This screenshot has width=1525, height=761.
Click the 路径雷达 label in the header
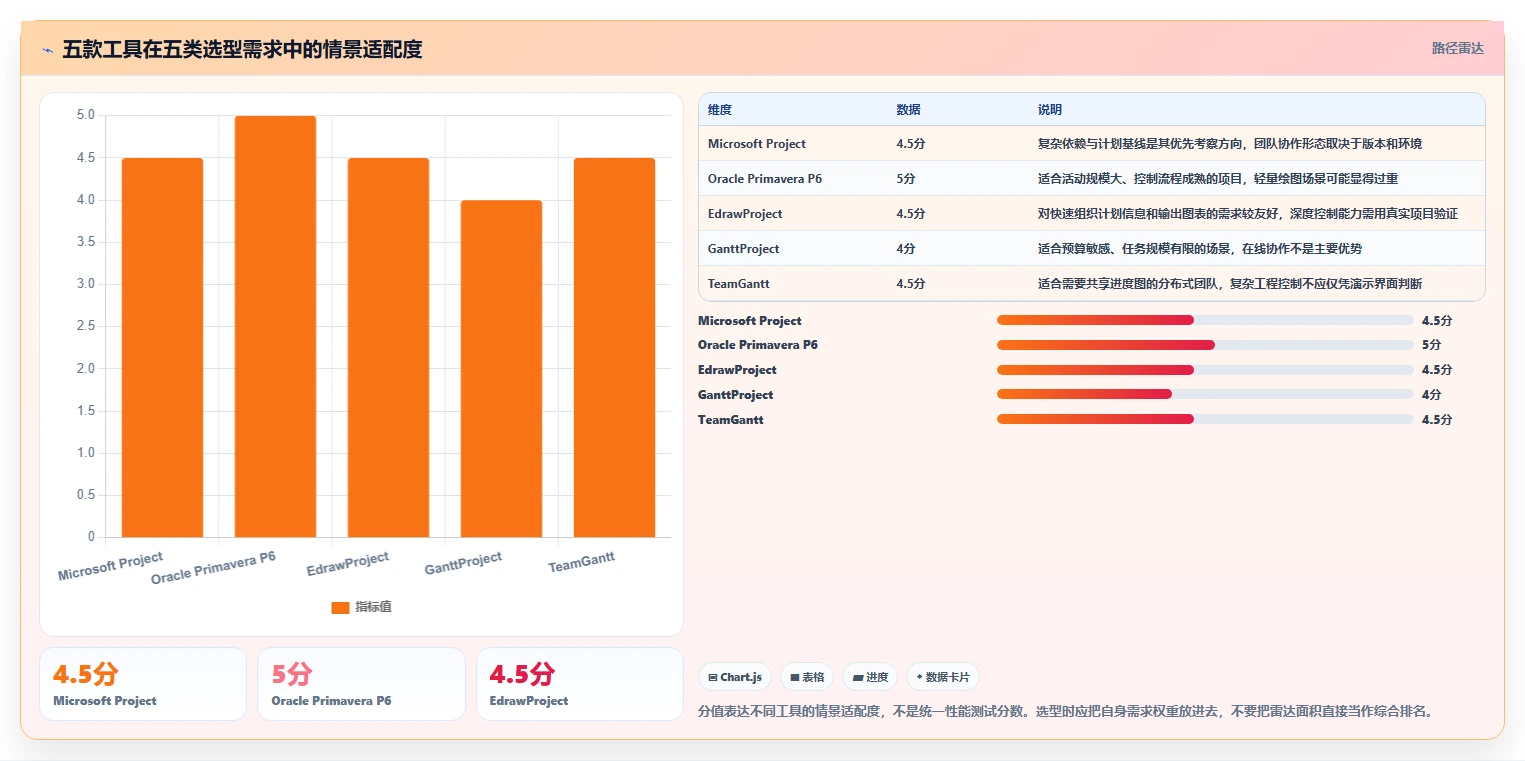[1457, 48]
